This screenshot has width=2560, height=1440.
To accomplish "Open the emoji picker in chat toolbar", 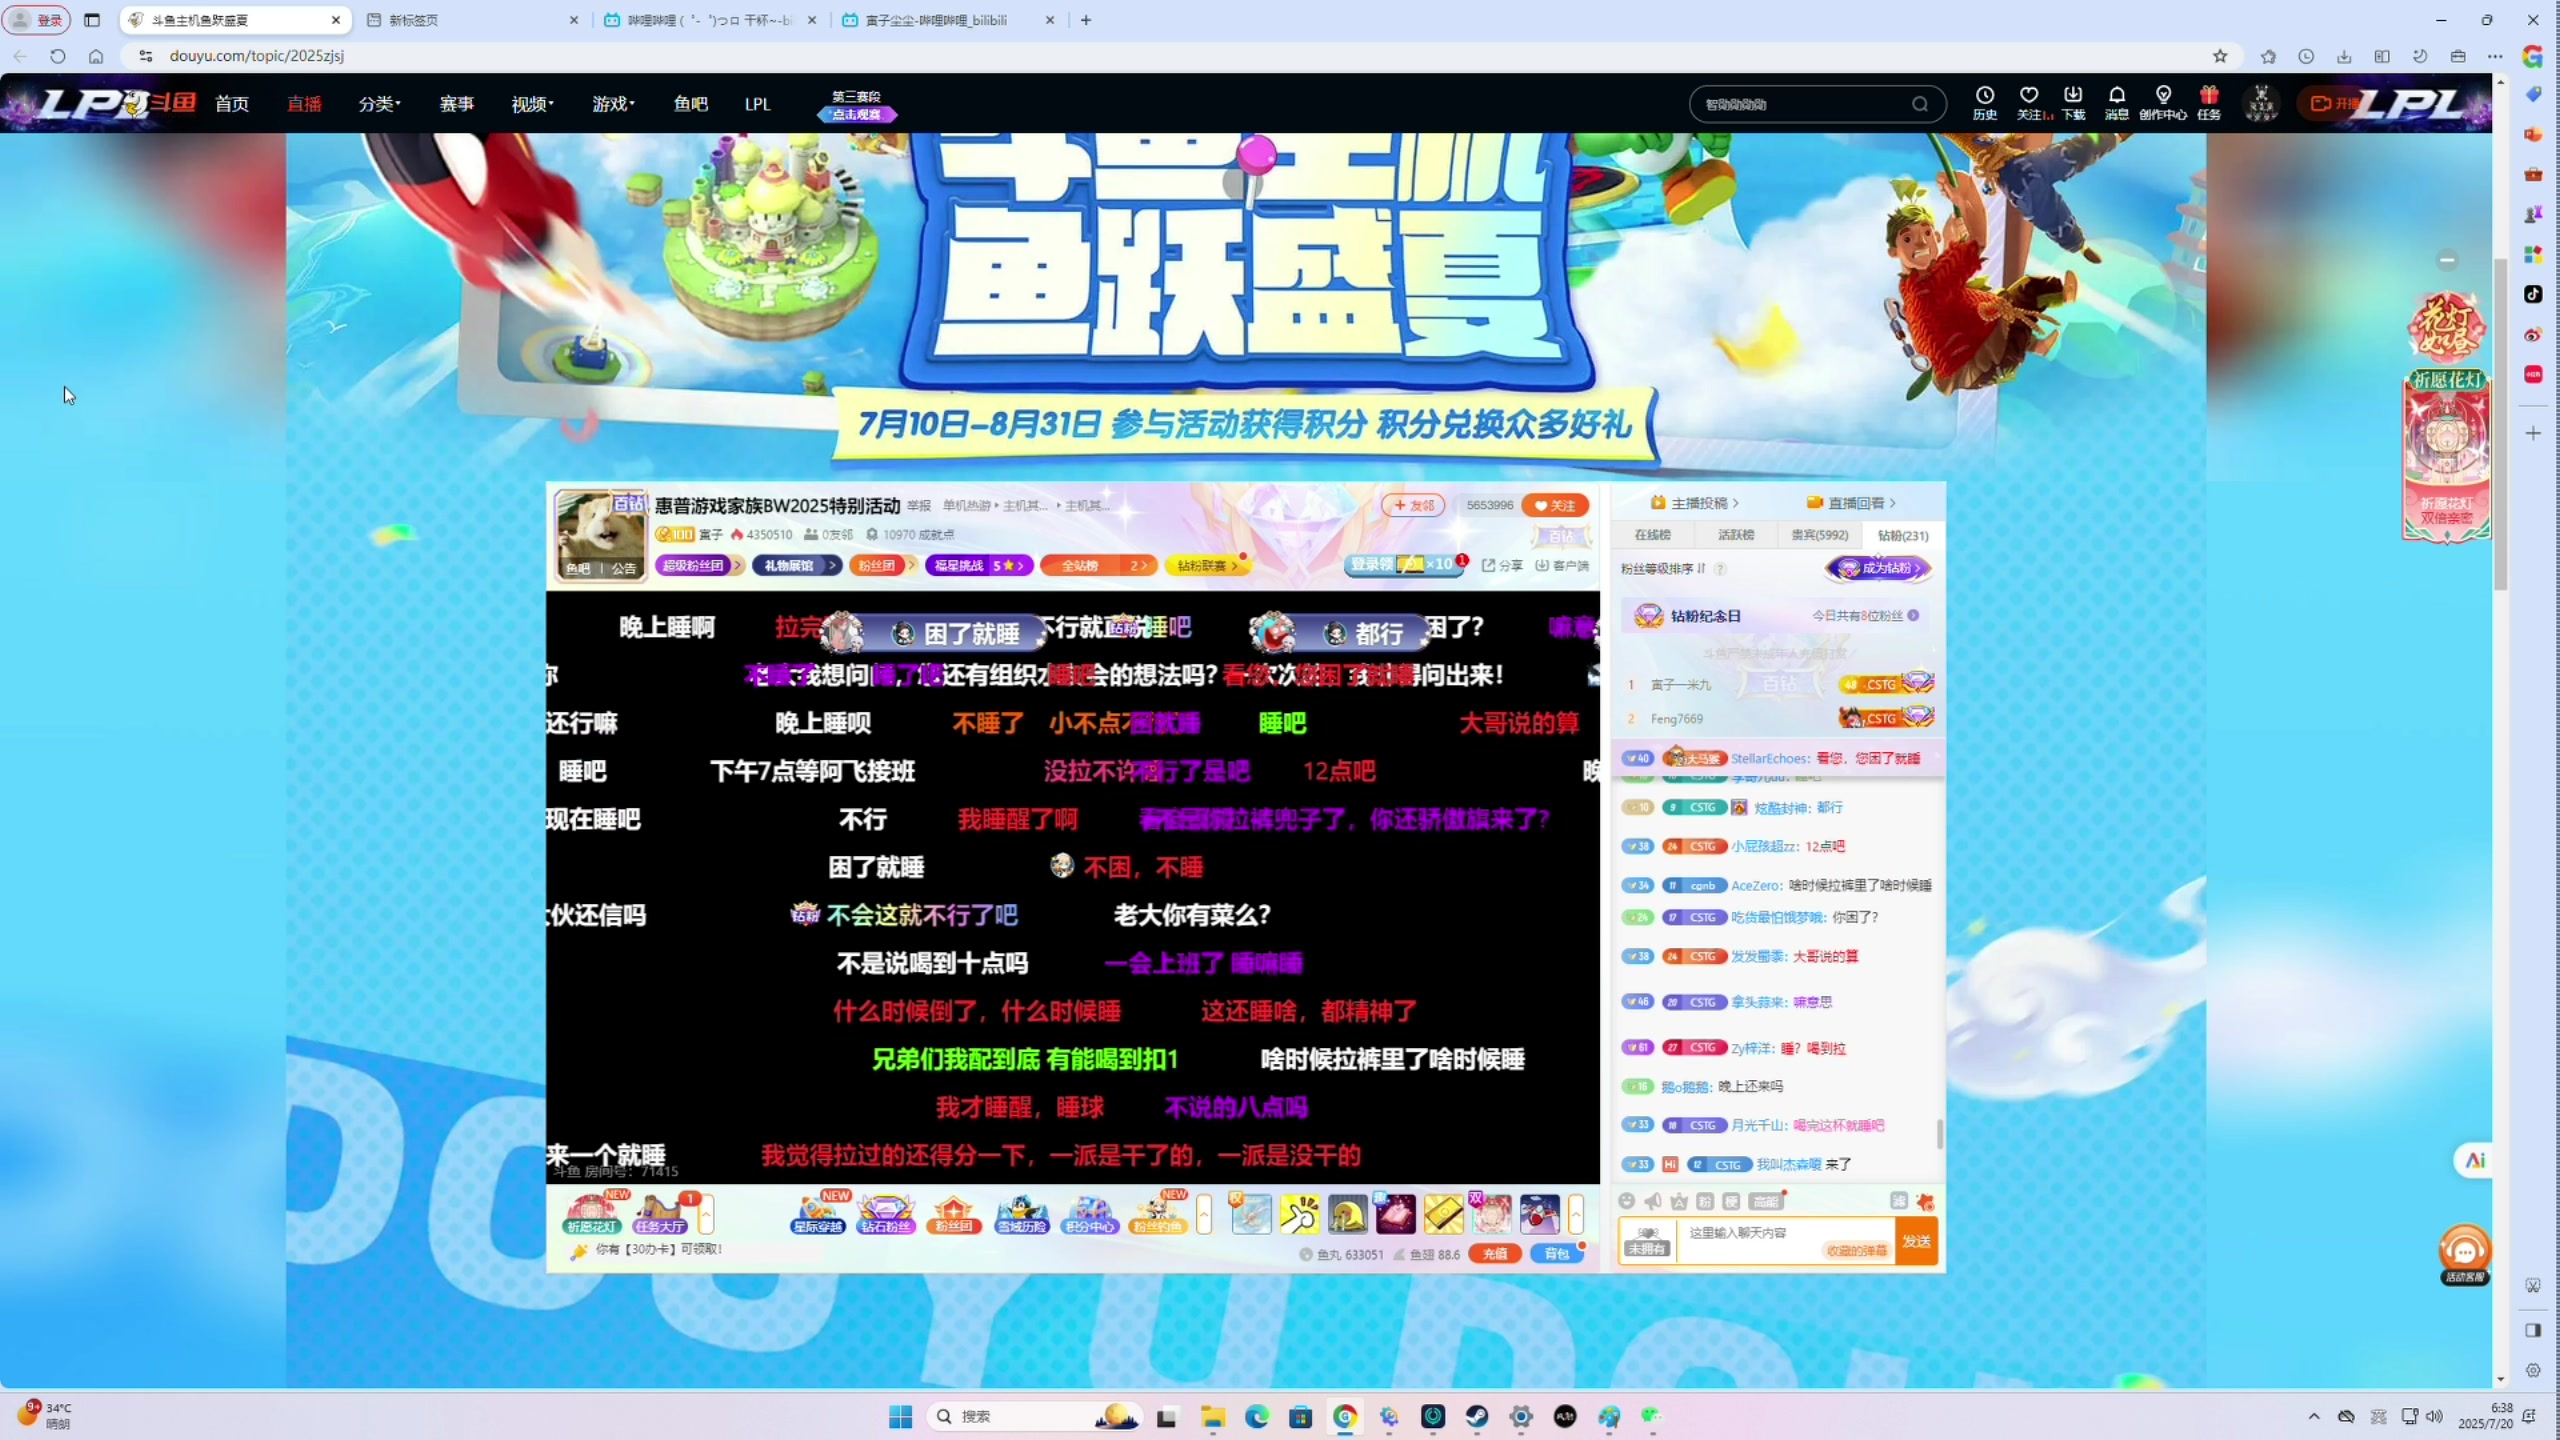I will (1627, 1201).
